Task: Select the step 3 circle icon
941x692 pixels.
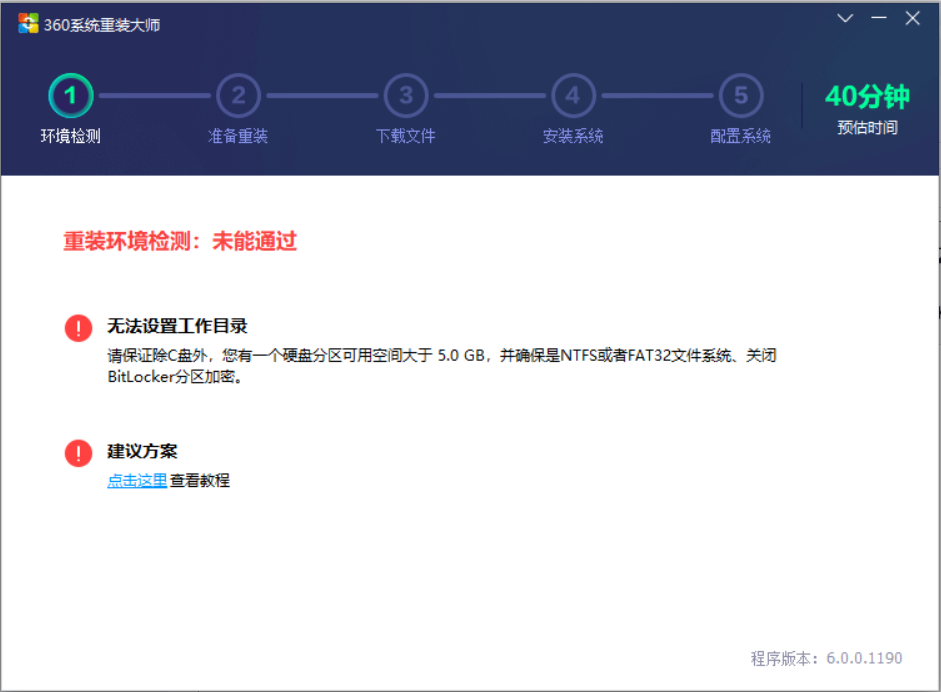Action: click(406, 96)
